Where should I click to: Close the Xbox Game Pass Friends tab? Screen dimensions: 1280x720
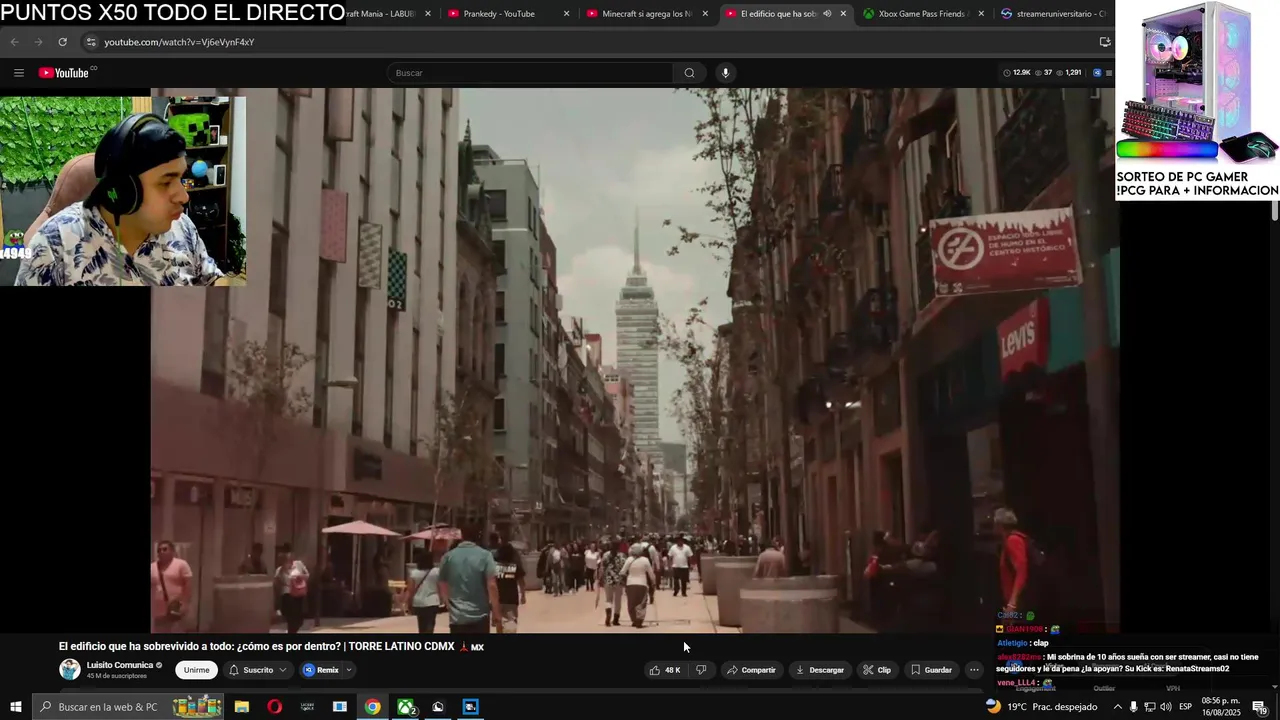(981, 14)
